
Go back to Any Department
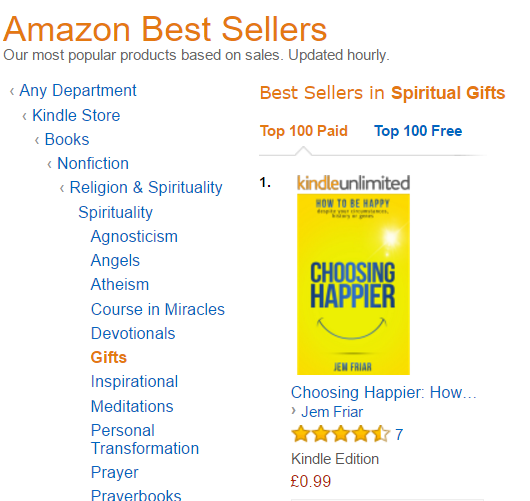point(78,91)
